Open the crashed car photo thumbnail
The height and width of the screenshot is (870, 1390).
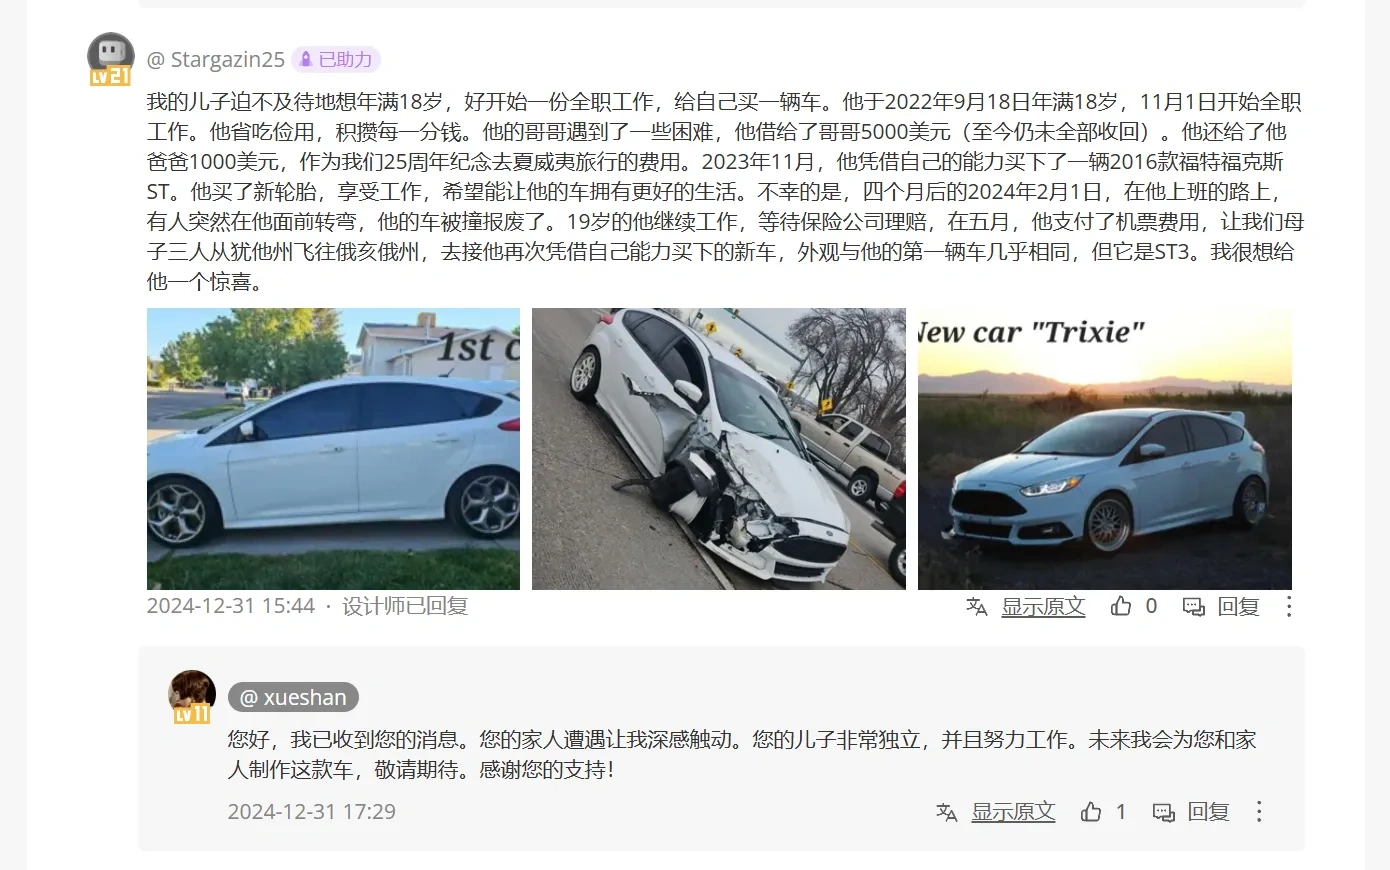pyautogui.click(x=719, y=448)
